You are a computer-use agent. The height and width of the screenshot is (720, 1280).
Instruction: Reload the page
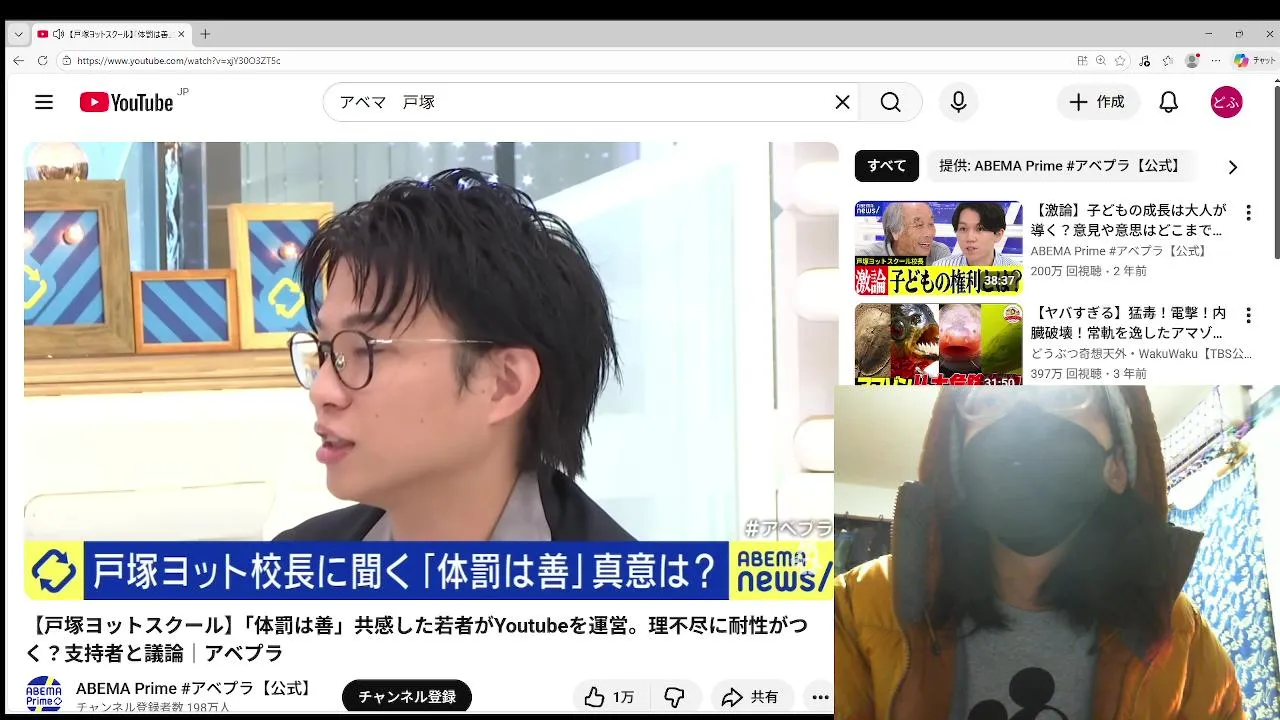point(42,60)
